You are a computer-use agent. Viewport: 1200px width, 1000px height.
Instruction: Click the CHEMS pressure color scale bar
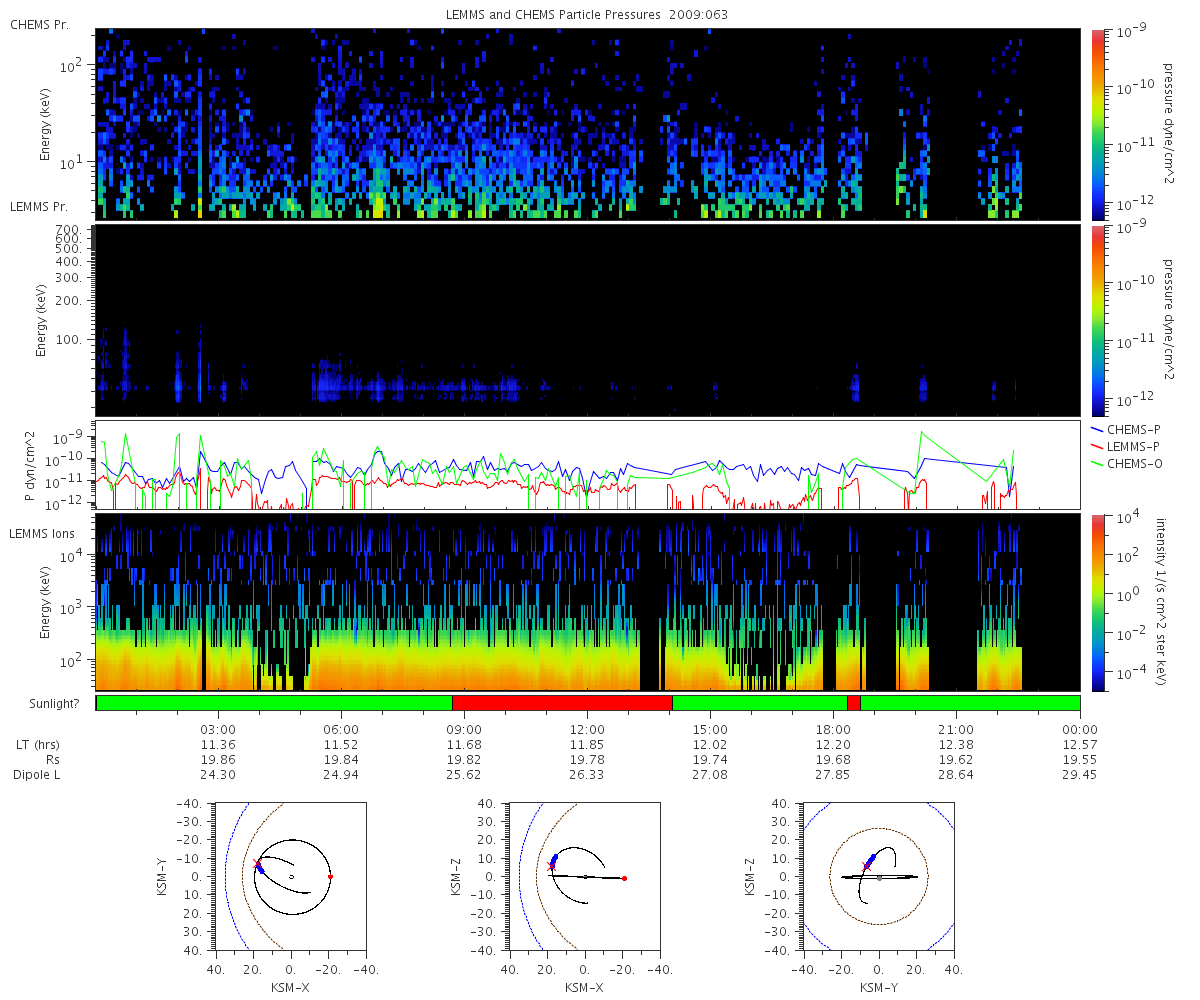1097,123
